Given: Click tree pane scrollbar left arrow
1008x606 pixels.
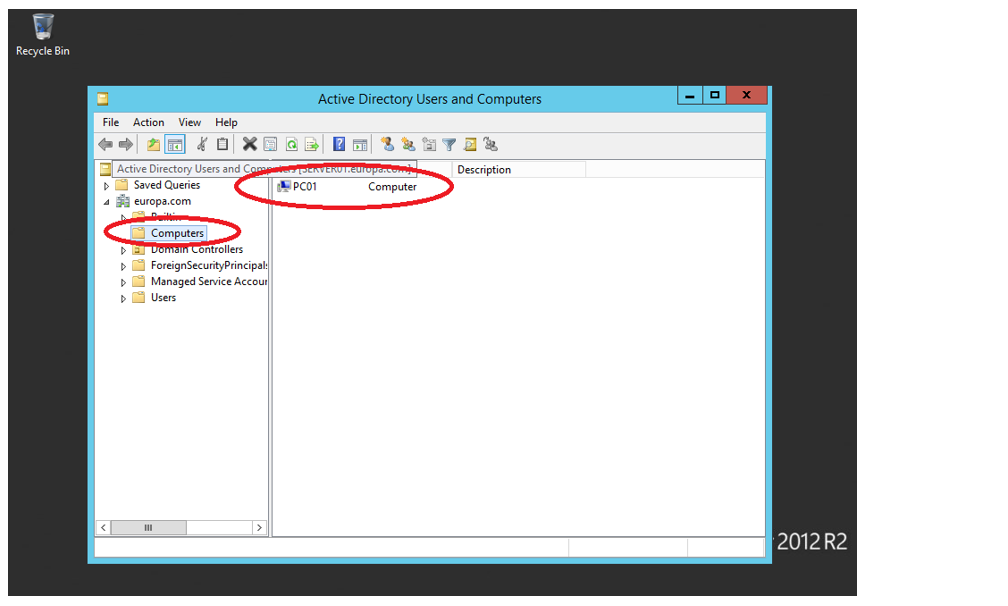Looking at the screenshot, I should (x=103, y=528).
